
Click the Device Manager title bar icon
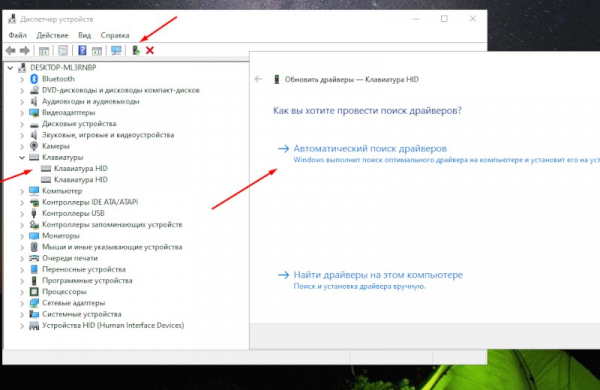(x=12, y=19)
